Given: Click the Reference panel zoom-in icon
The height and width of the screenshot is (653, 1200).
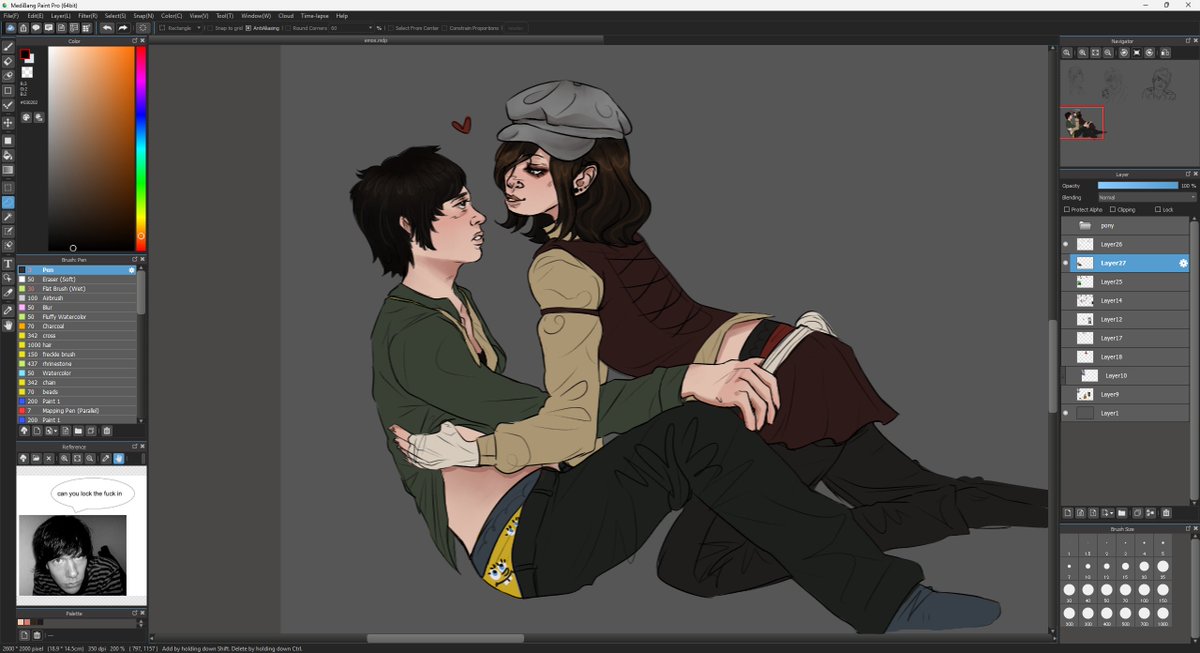Looking at the screenshot, I should [x=64, y=458].
